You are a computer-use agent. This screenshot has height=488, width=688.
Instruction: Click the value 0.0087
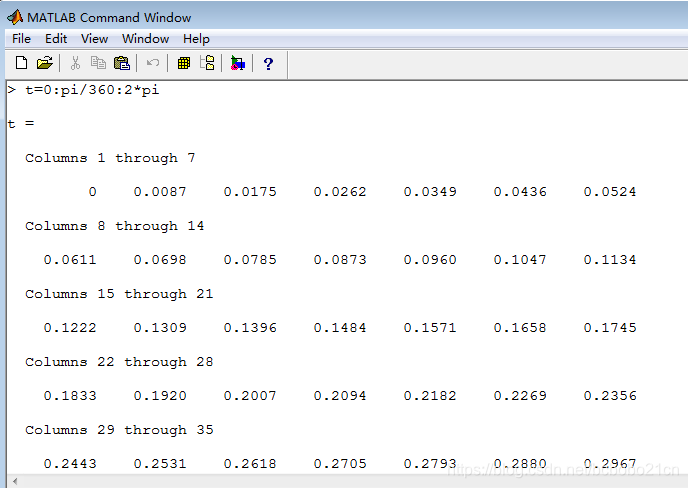coord(160,192)
